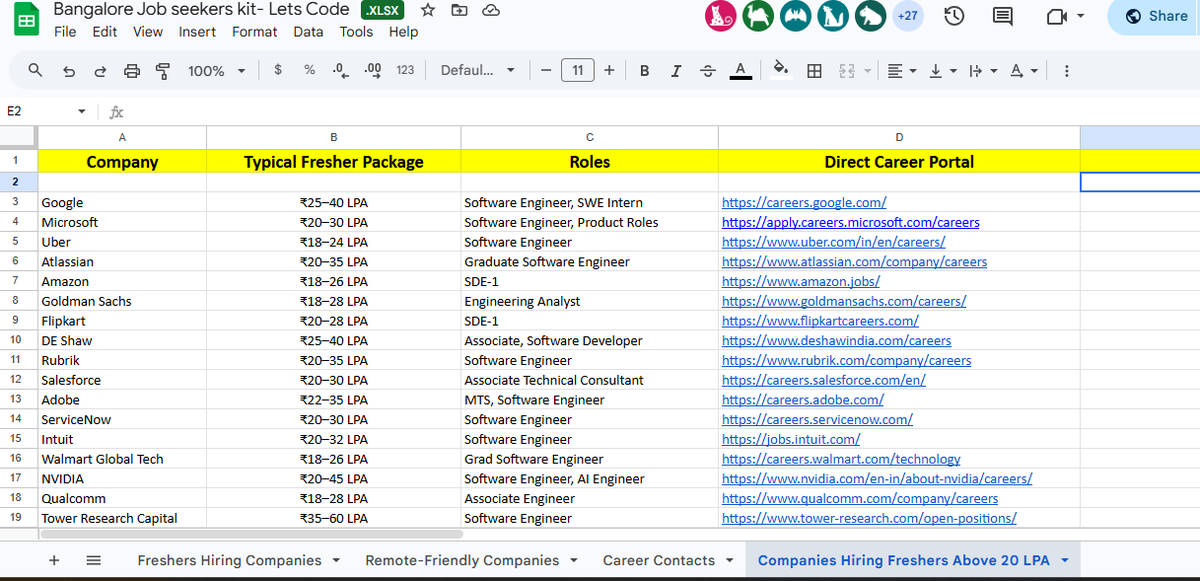
Task: Switch to Freshers Hiring Companies tab
Action: (229, 560)
